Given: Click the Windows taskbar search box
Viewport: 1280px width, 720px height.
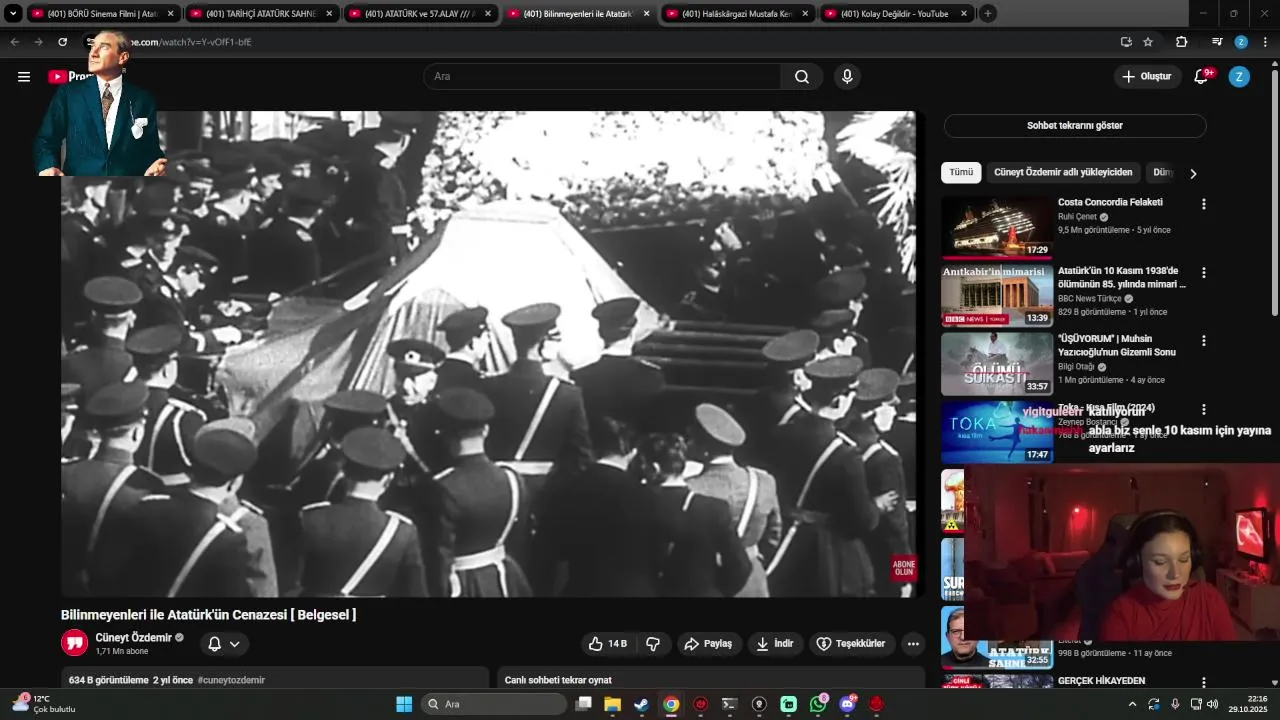Looking at the screenshot, I should click(494, 704).
